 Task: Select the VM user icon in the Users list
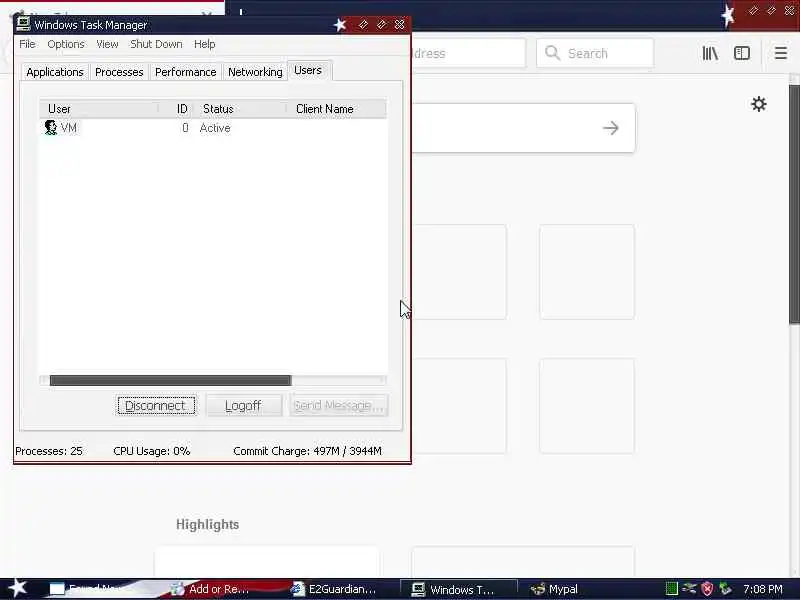pos(51,127)
